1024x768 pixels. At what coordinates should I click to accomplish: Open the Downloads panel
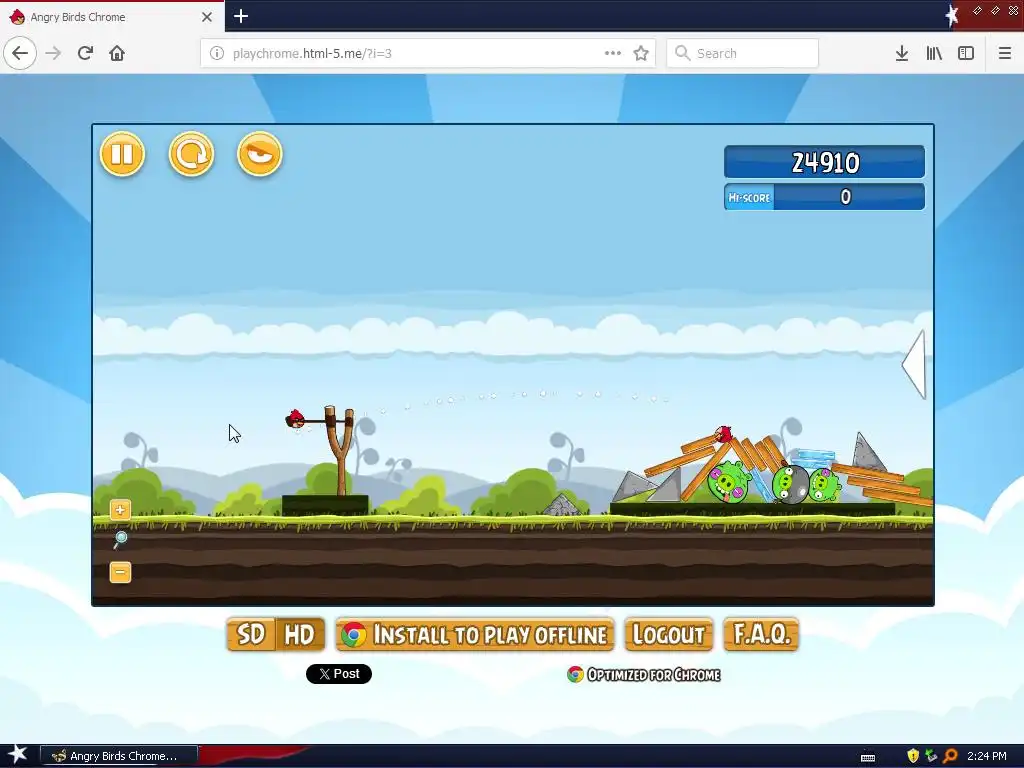902,54
